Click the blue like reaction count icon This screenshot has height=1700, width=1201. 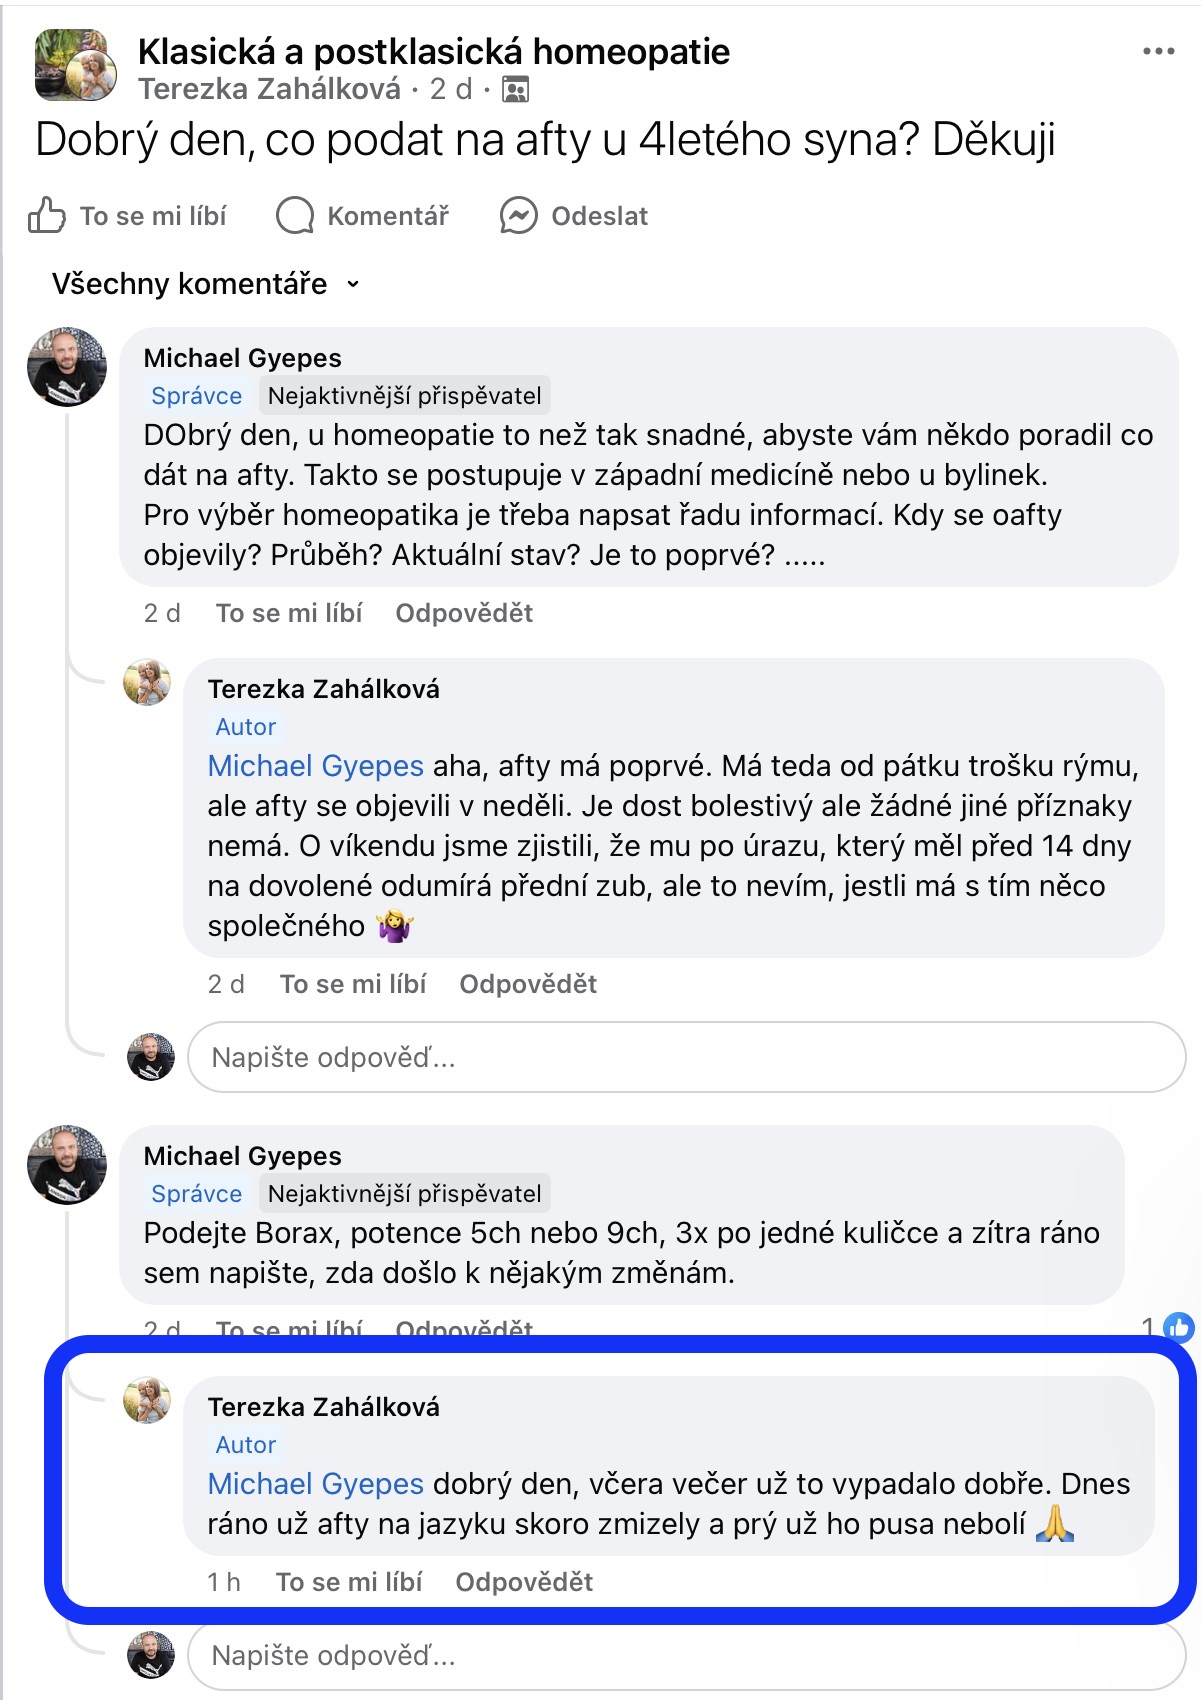point(1179,1327)
